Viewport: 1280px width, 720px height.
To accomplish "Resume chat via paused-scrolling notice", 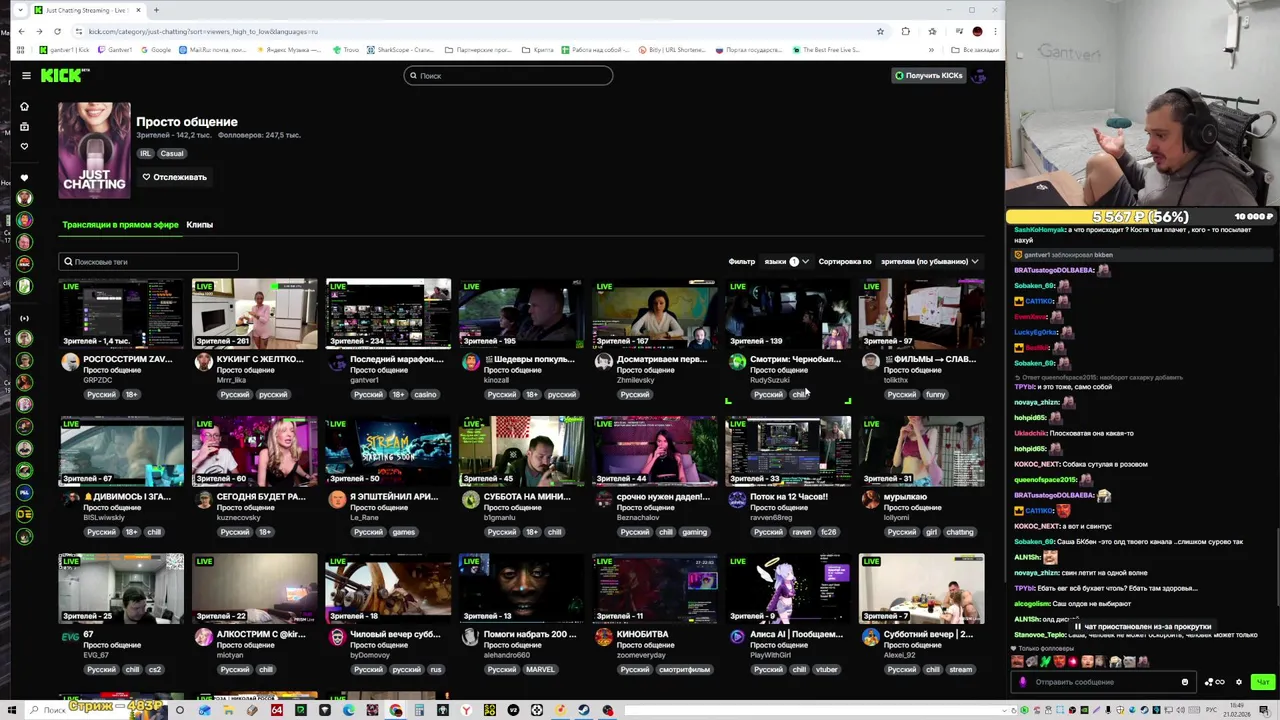I will pyautogui.click(x=1142, y=627).
